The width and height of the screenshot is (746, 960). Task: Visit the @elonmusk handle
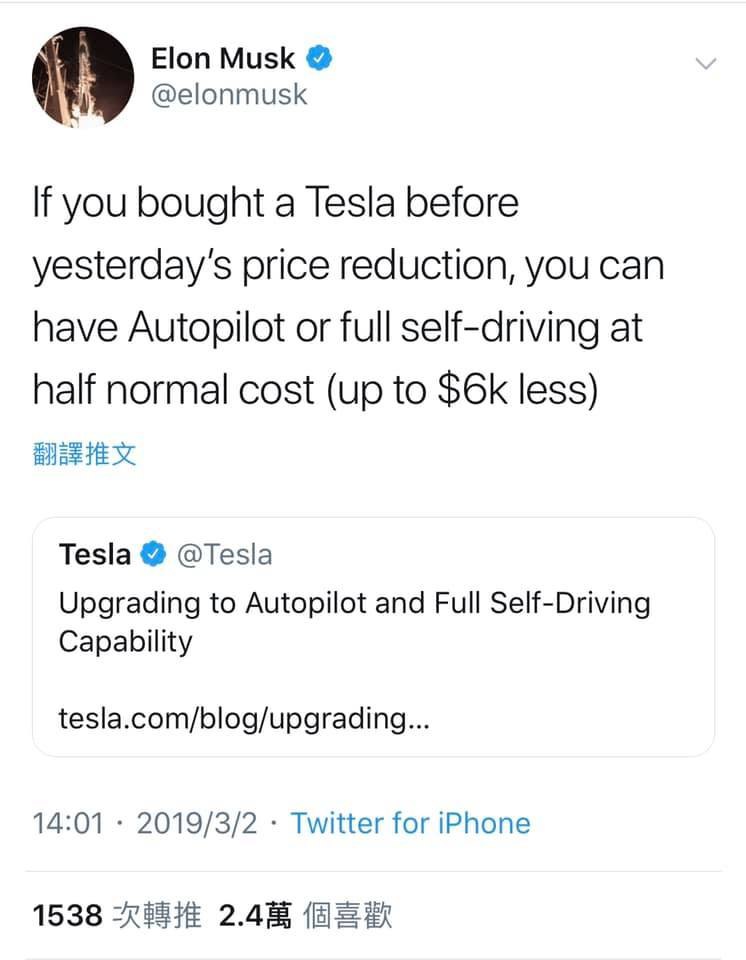pyautogui.click(x=229, y=95)
